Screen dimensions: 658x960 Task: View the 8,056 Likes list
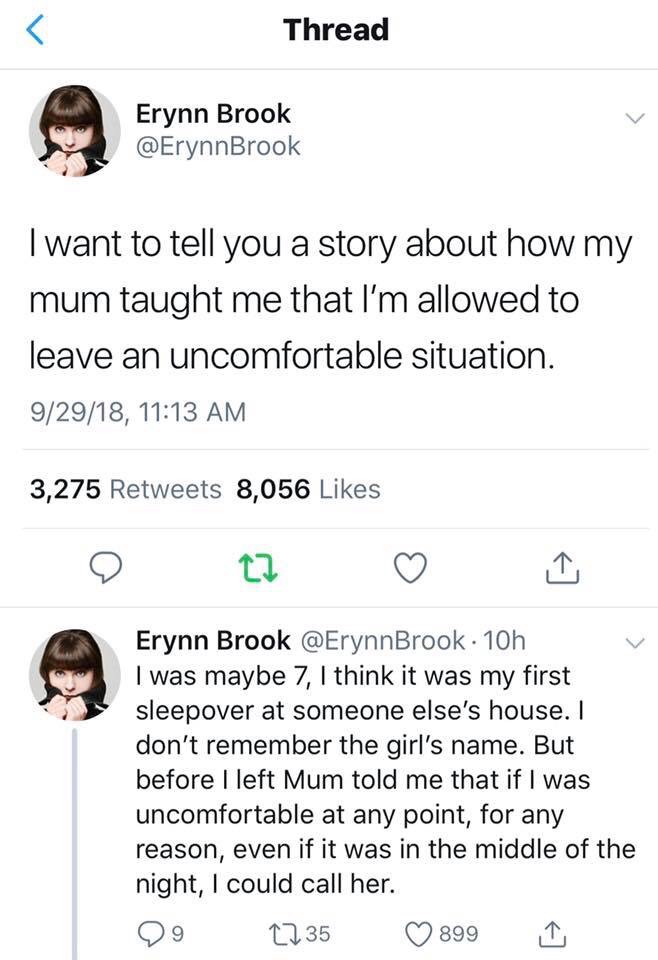click(309, 489)
